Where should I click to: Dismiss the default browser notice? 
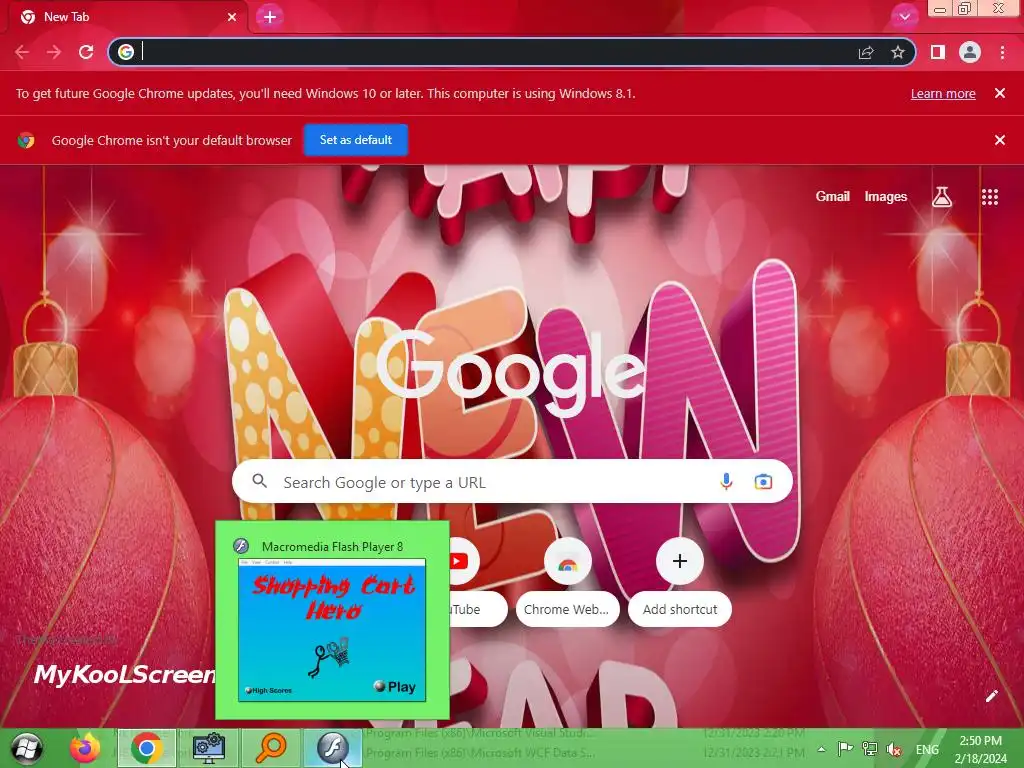[x=1000, y=140]
